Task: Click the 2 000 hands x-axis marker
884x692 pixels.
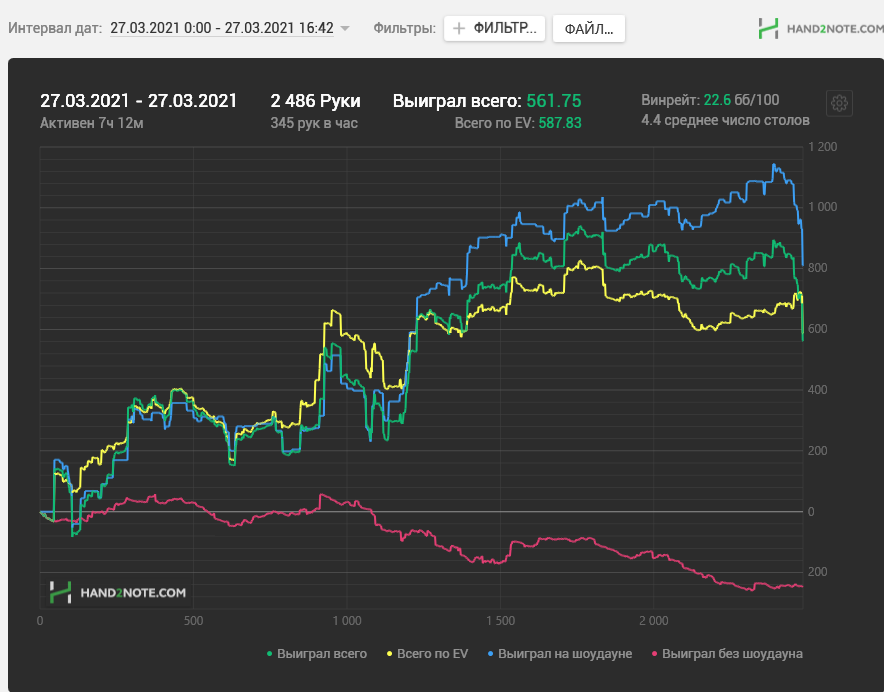Action: point(653,621)
